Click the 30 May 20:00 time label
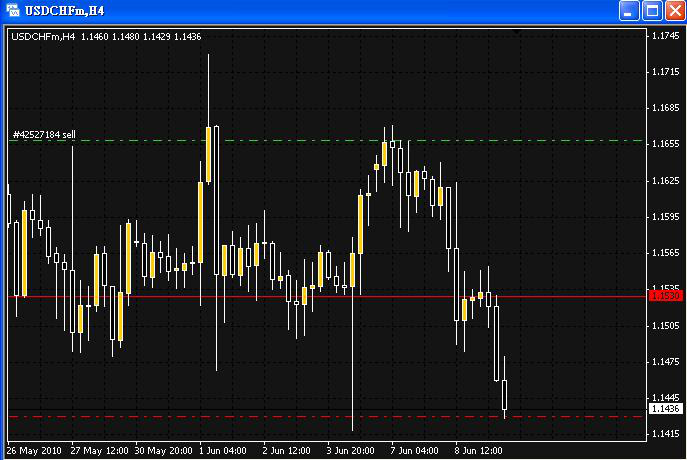 (x=163, y=451)
